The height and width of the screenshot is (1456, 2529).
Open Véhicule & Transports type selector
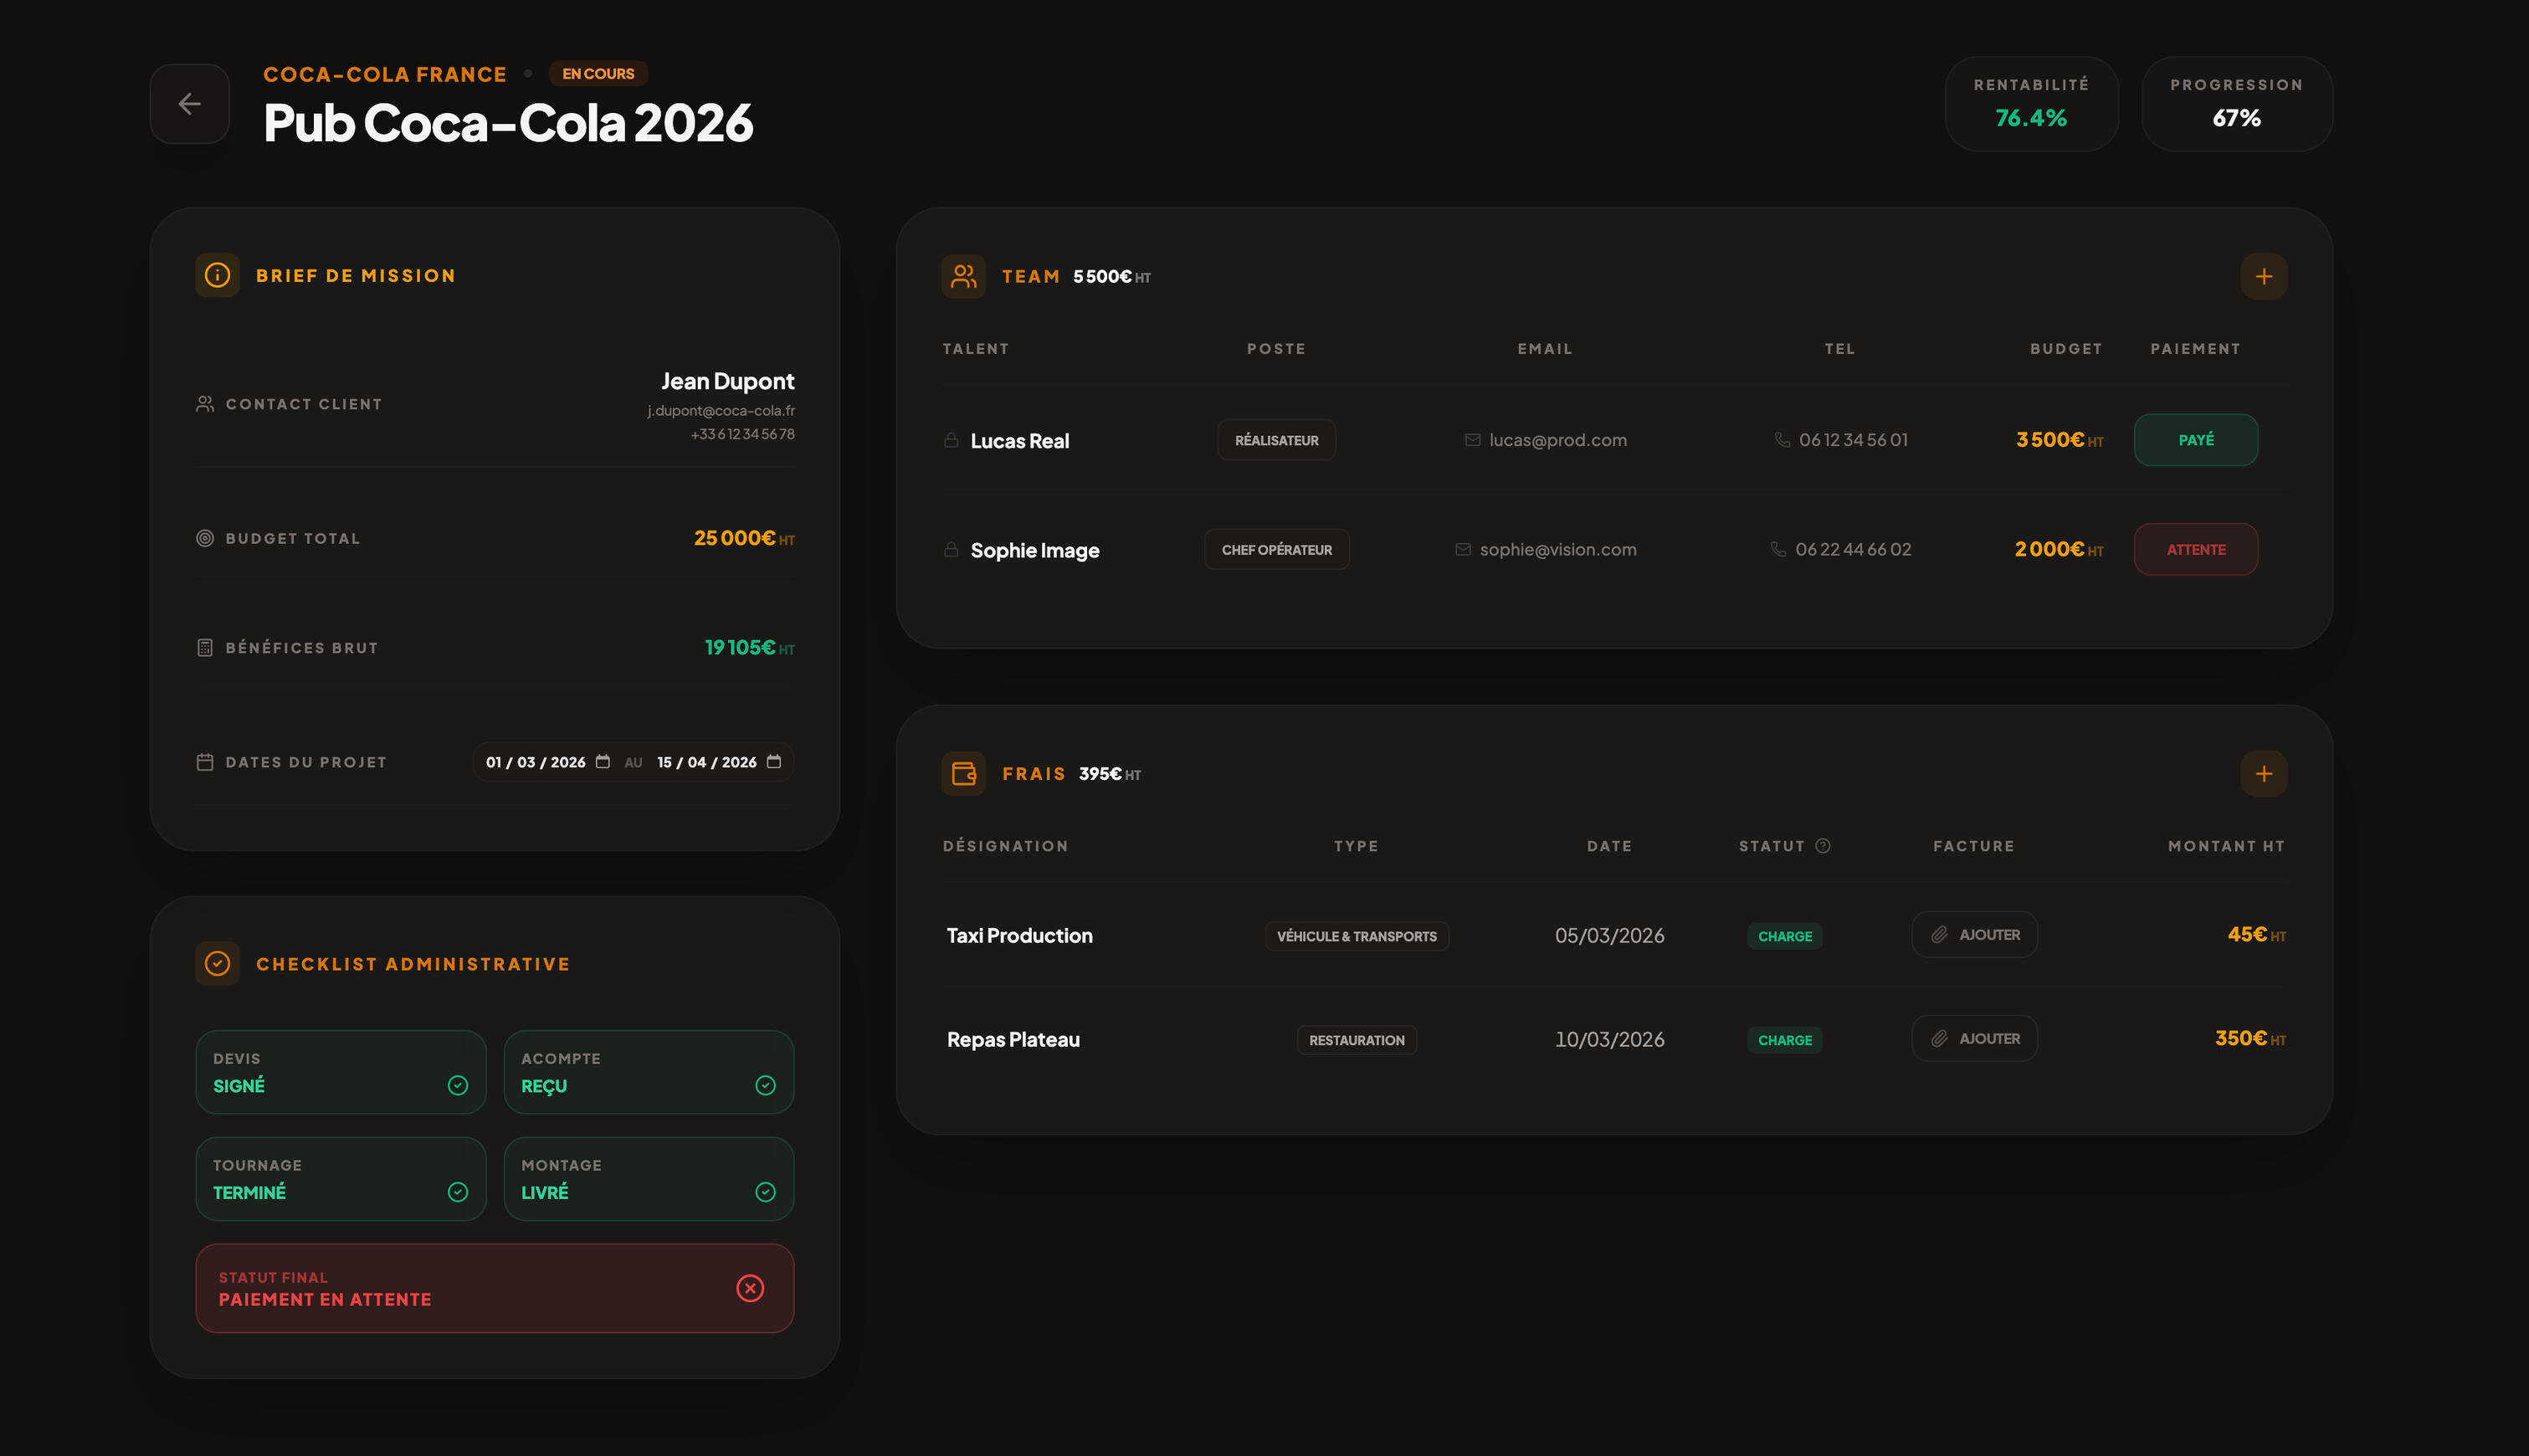click(1356, 936)
